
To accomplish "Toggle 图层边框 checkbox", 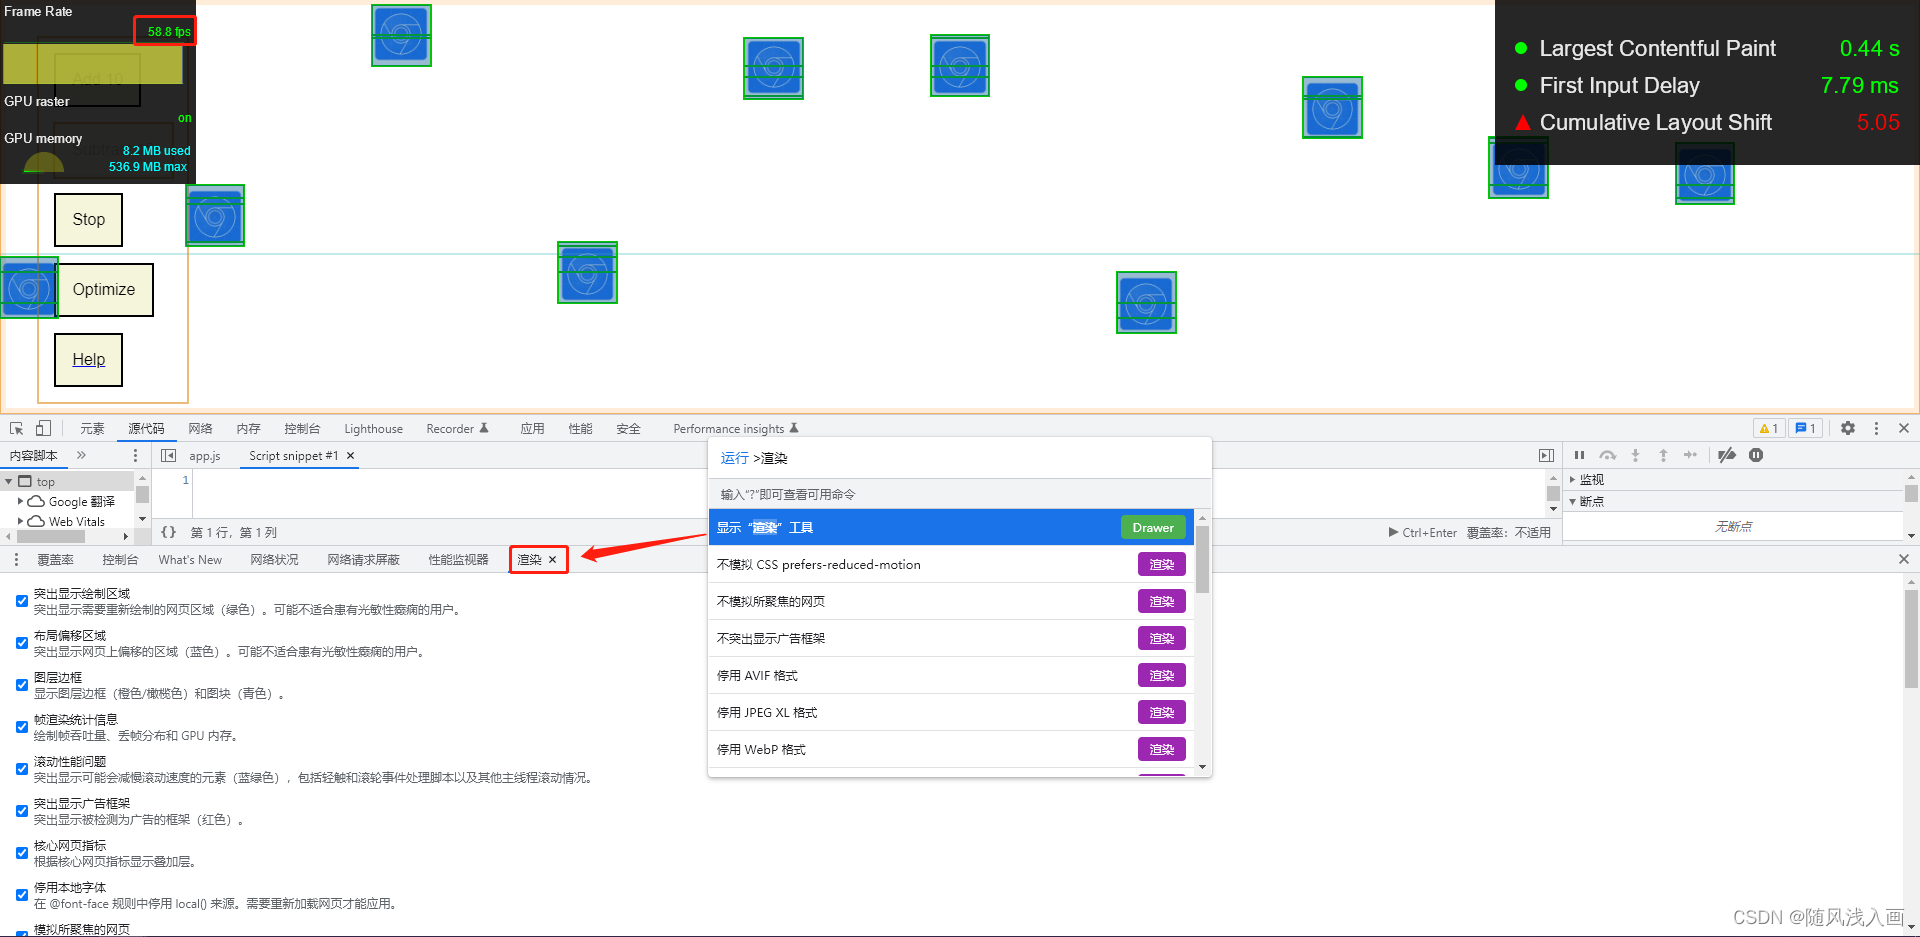I will click(22, 685).
